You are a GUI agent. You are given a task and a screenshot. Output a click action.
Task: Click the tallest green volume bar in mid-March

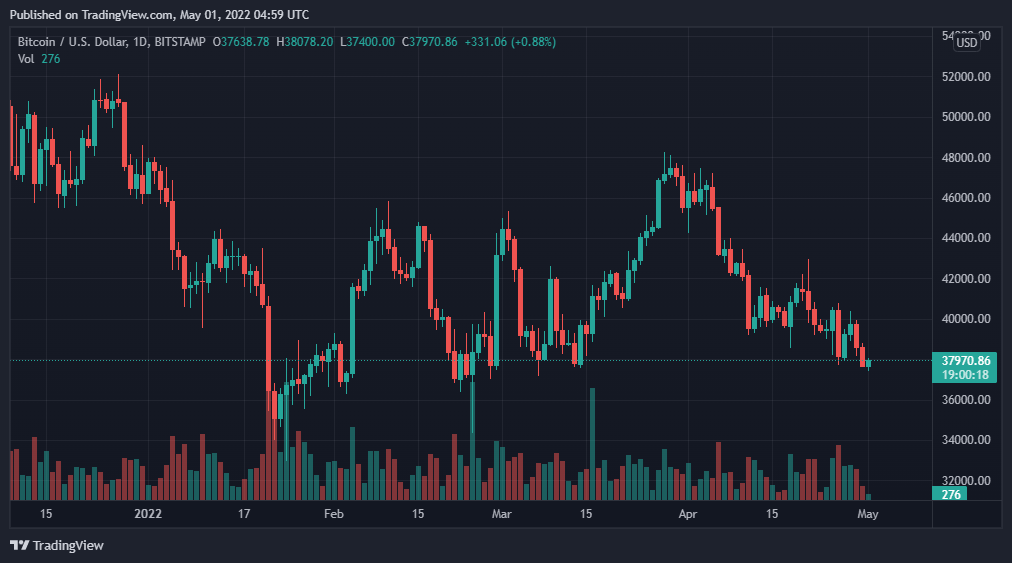[x=592, y=444]
